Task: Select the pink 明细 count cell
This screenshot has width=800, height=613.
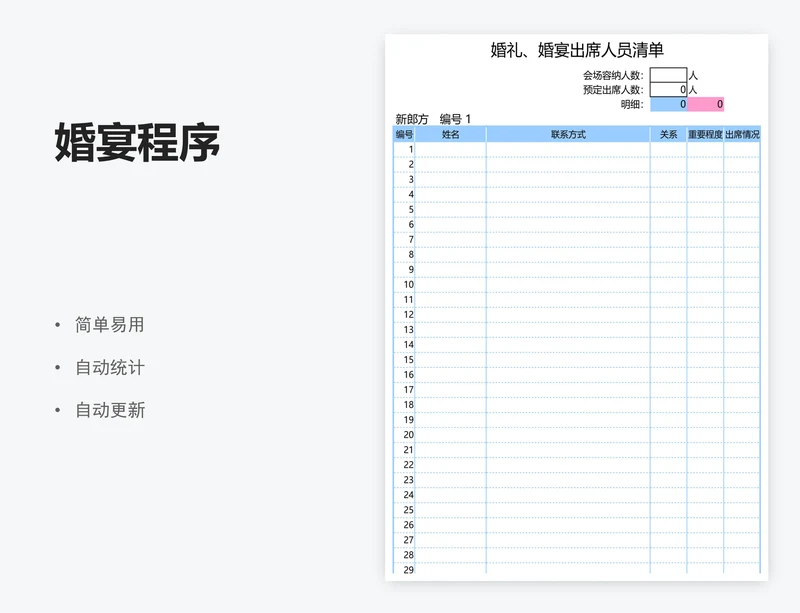Action: coord(706,104)
